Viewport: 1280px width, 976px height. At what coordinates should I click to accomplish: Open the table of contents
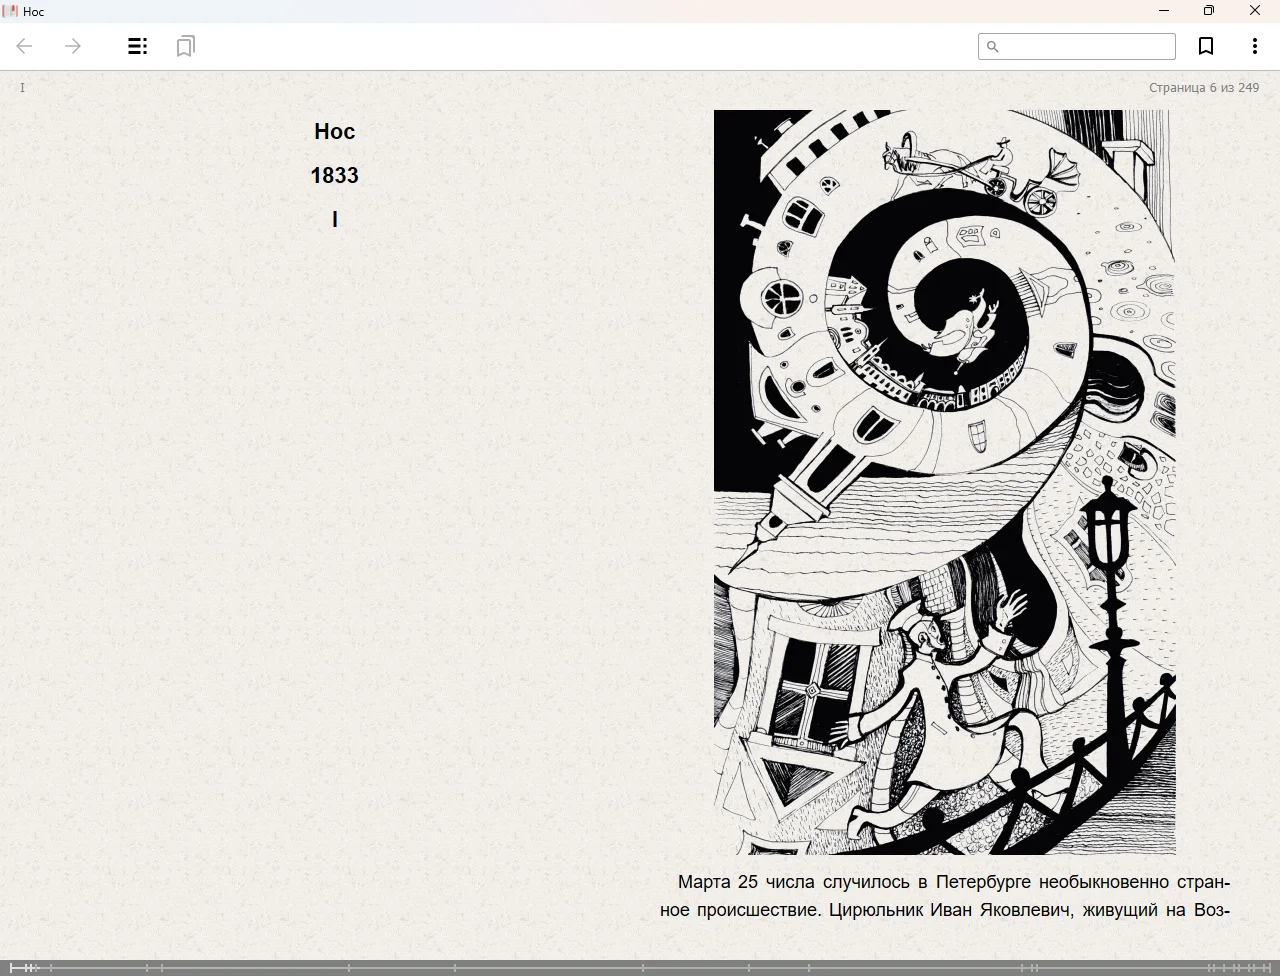(x=138, y=46)
